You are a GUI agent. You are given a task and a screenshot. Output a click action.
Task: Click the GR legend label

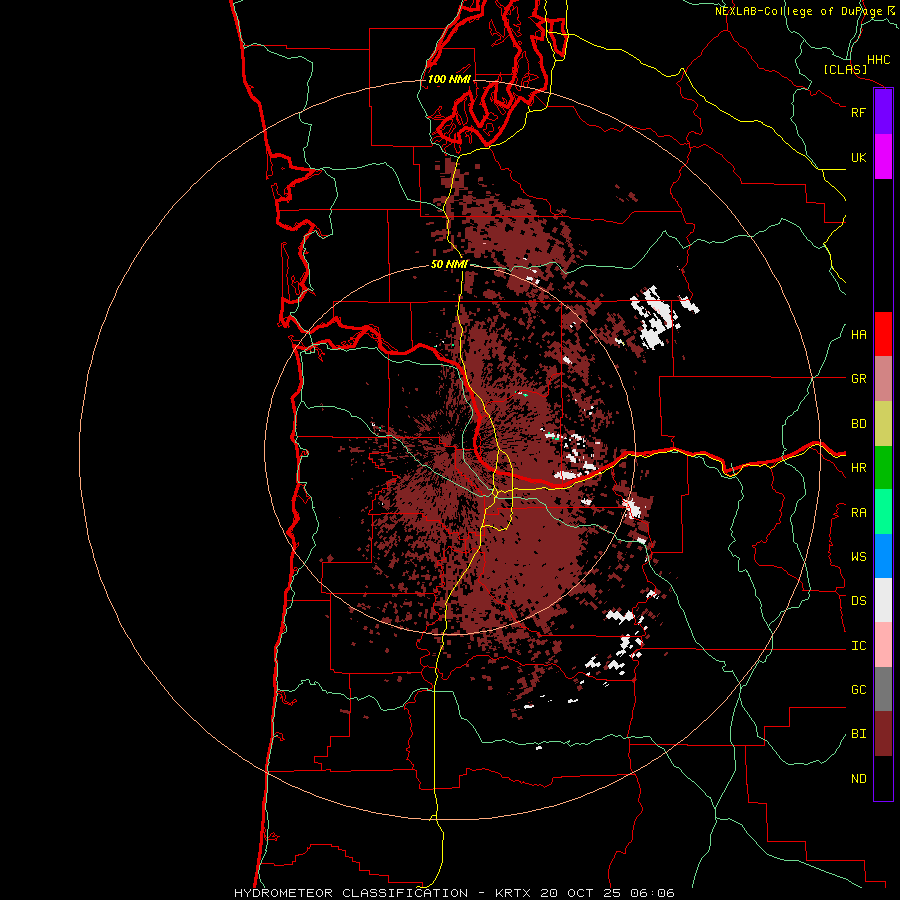[x=858, y=379]
